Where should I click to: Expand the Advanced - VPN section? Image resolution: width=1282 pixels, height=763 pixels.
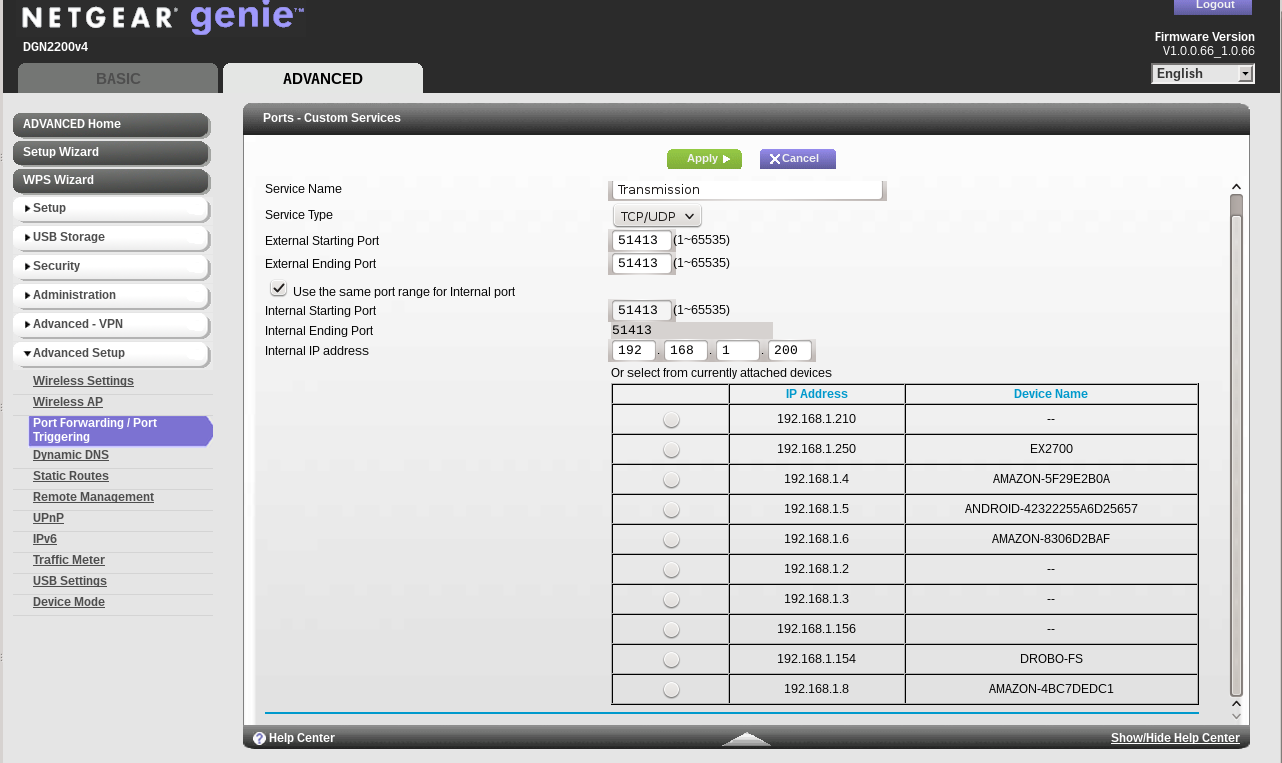[110, 324]
